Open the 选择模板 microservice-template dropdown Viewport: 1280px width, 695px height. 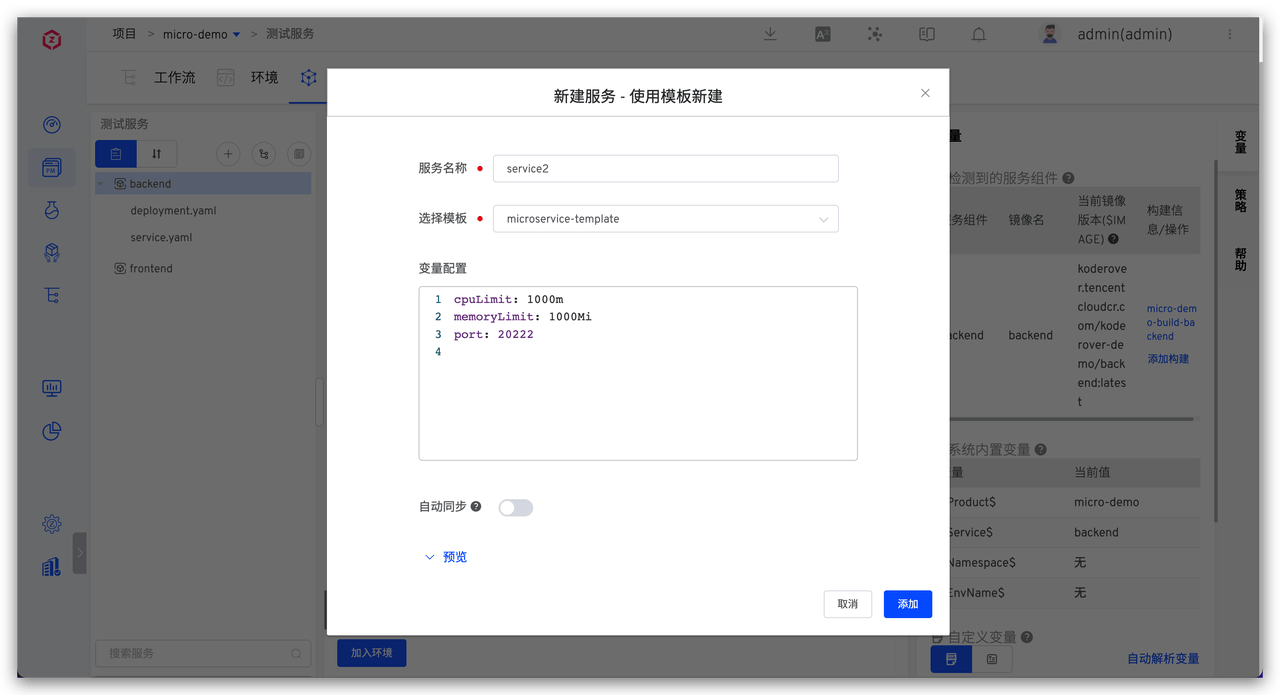665,219
